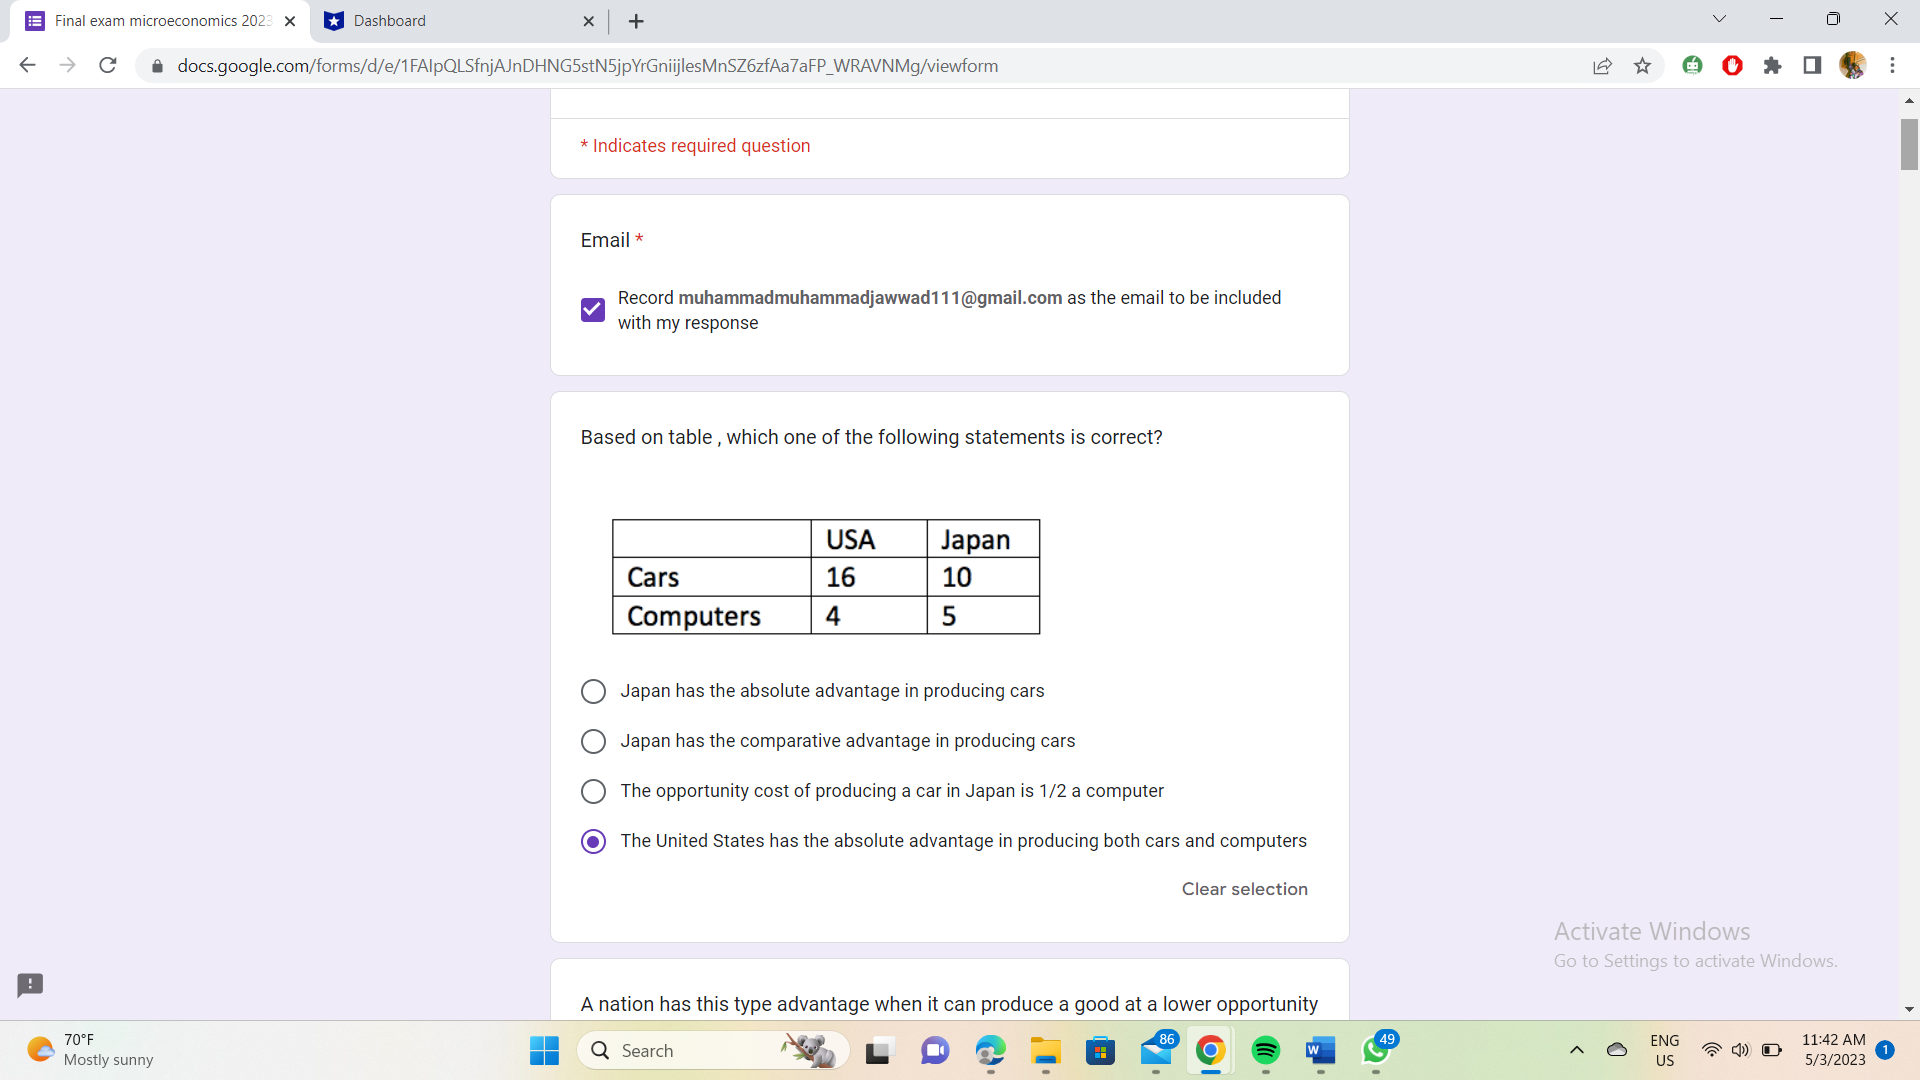Viewport: 1920px width, 1080px height.
Task: Open the ENG US language switcher
Action: click(x=1663, y=1050)
